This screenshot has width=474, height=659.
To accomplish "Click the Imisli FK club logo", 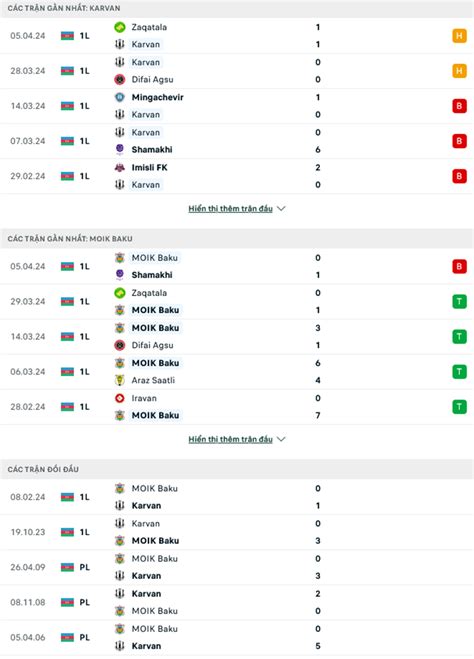I will click(120, 168).
